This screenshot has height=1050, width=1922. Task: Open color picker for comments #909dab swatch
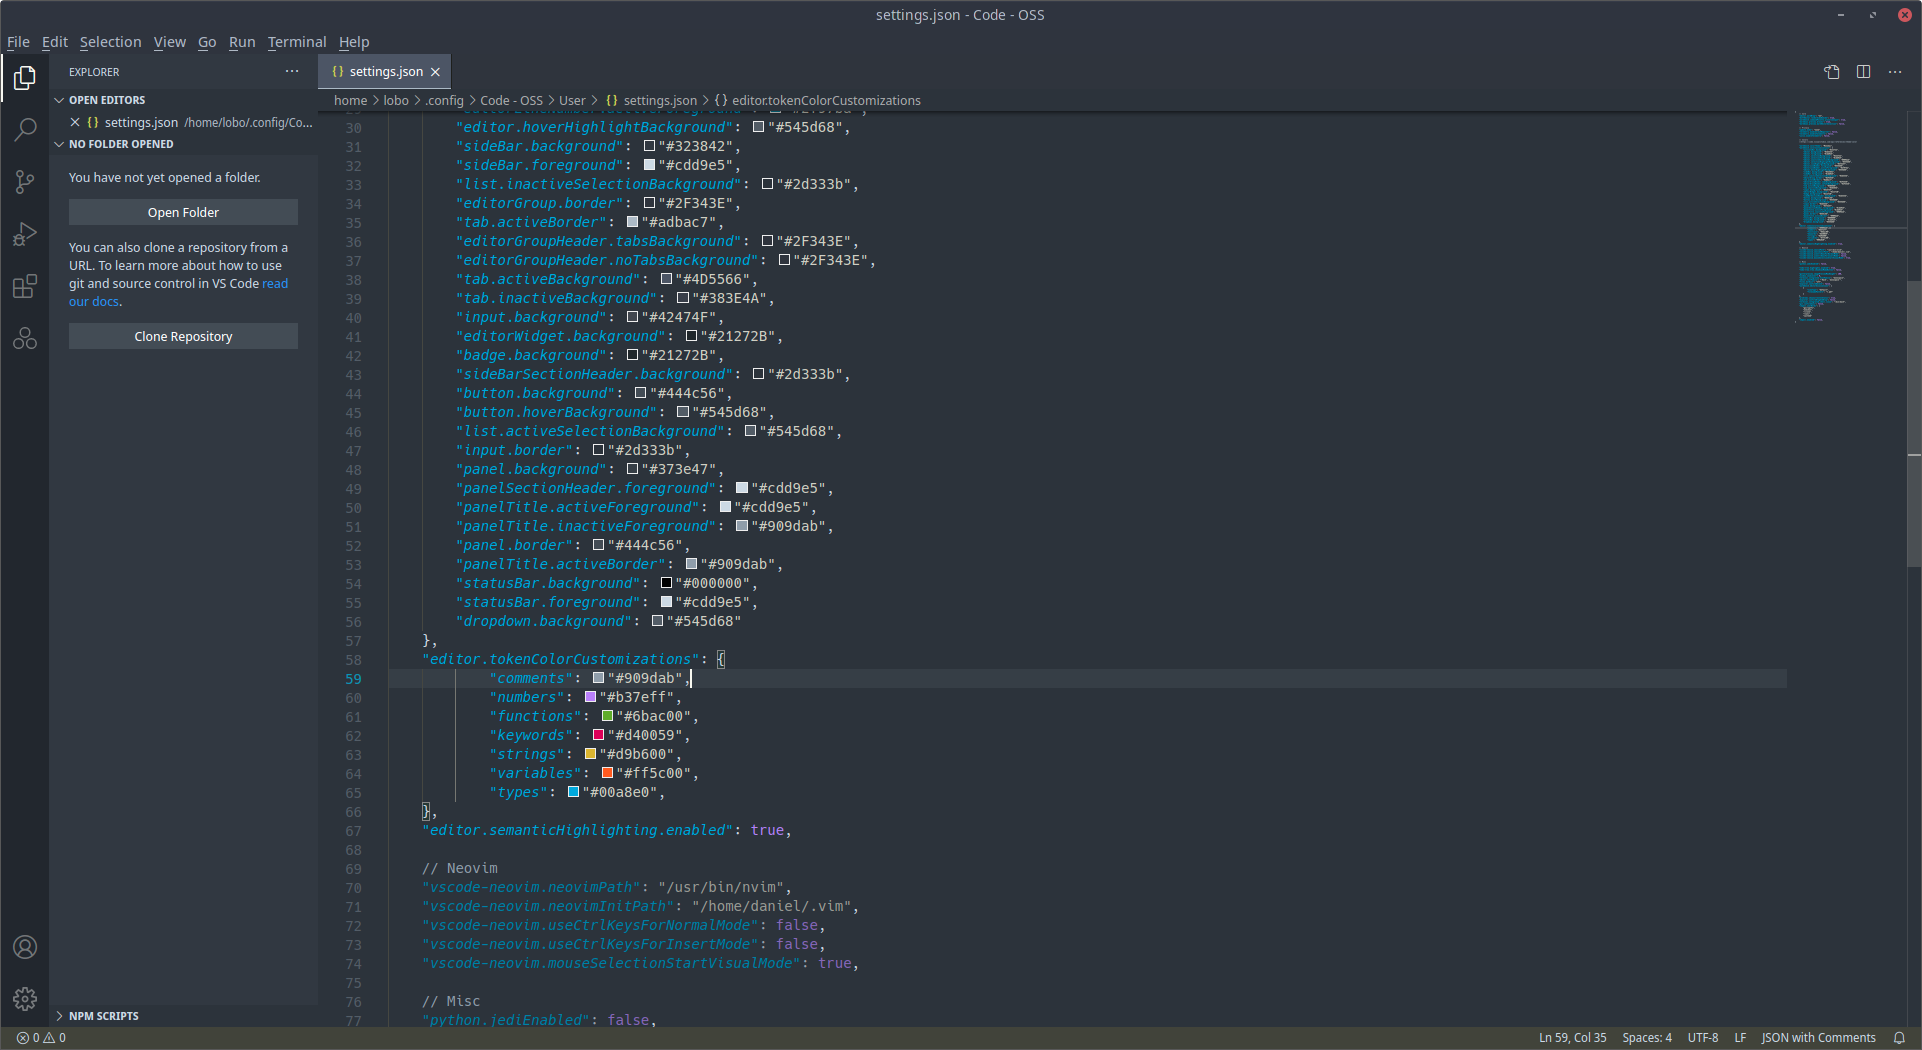click(x=598, y=678)
